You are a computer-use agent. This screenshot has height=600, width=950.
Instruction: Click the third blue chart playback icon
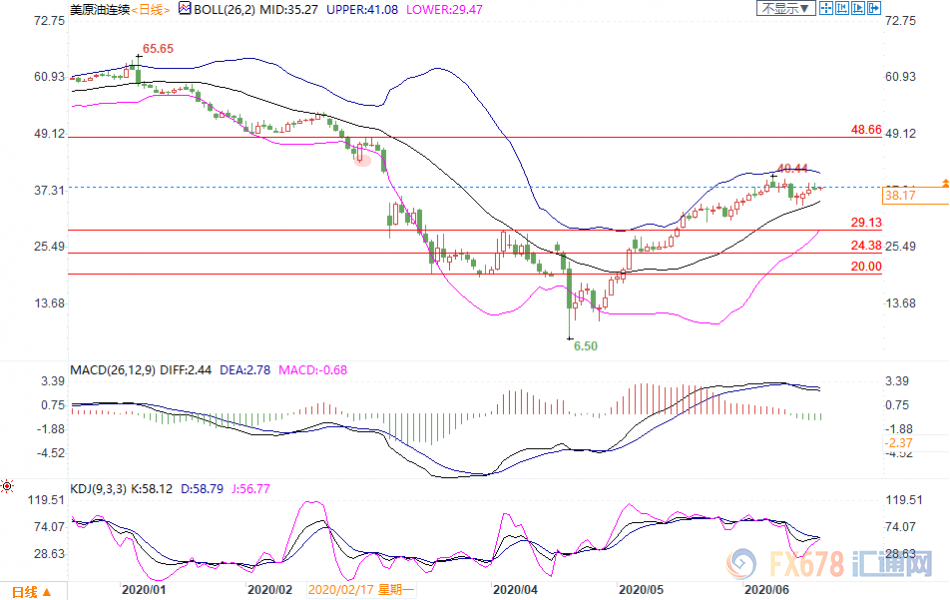(857, 9)
